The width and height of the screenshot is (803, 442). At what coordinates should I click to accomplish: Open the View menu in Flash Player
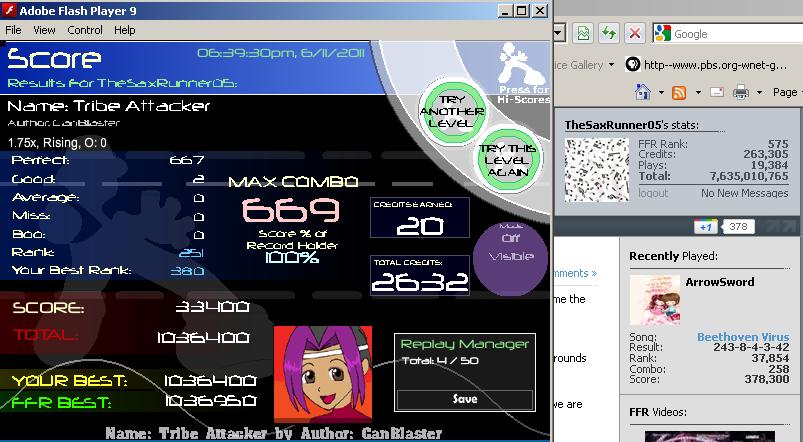[44, 30]
